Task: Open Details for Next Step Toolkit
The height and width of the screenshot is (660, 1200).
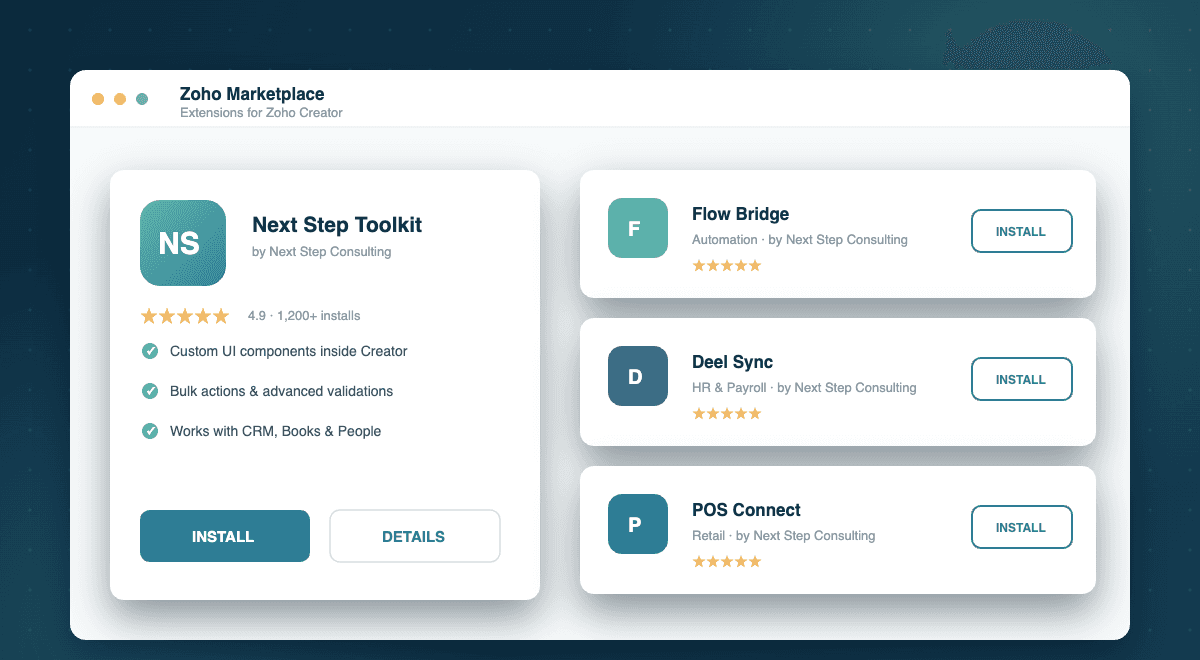Action: point(415,536)
